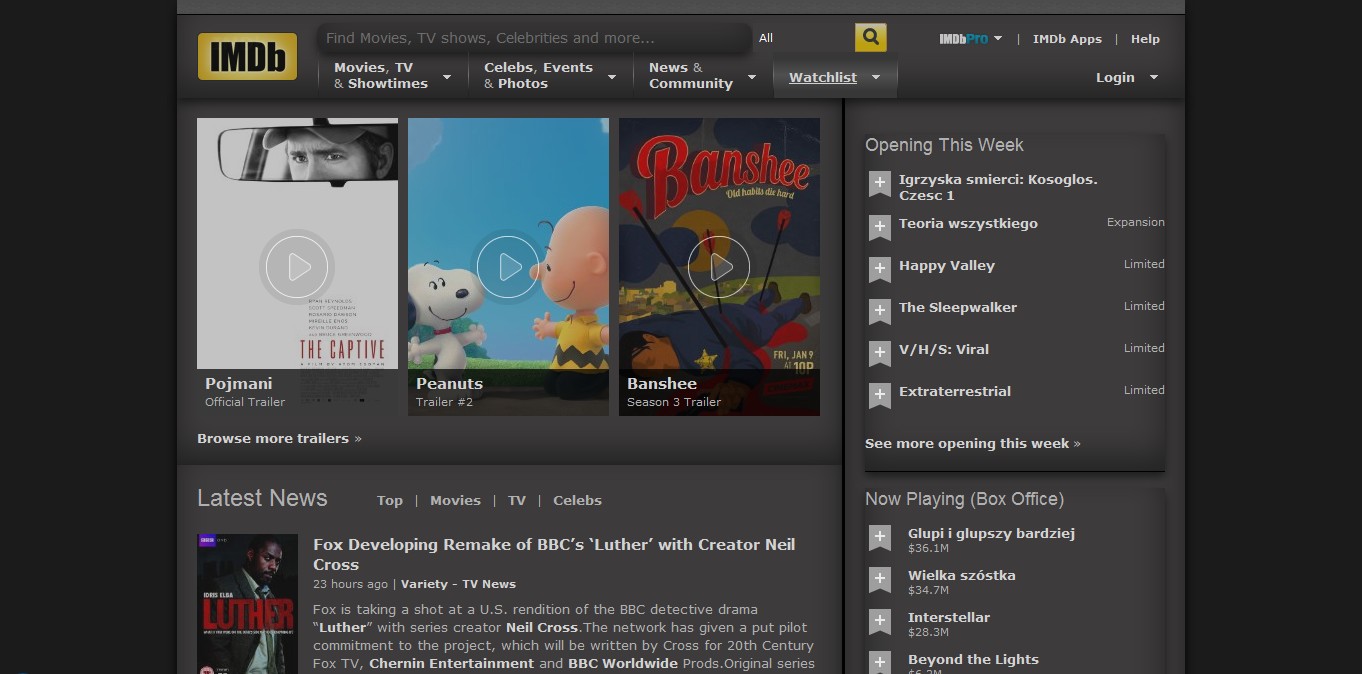
Task: Open the Wielka szóstka box office title
Action: pos(962,575)
